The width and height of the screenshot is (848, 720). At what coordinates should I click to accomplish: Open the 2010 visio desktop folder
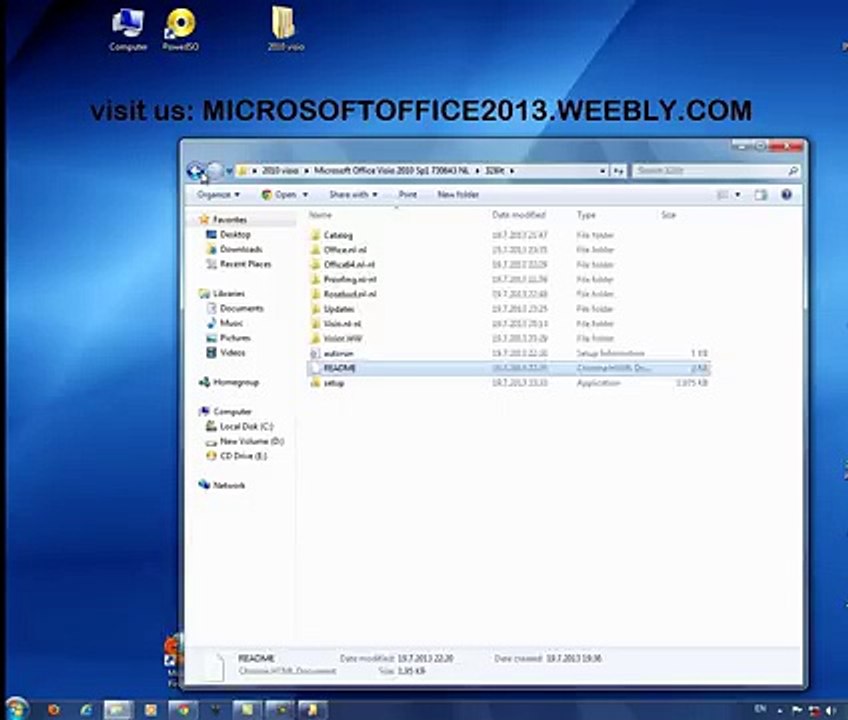tap(285, 29)
